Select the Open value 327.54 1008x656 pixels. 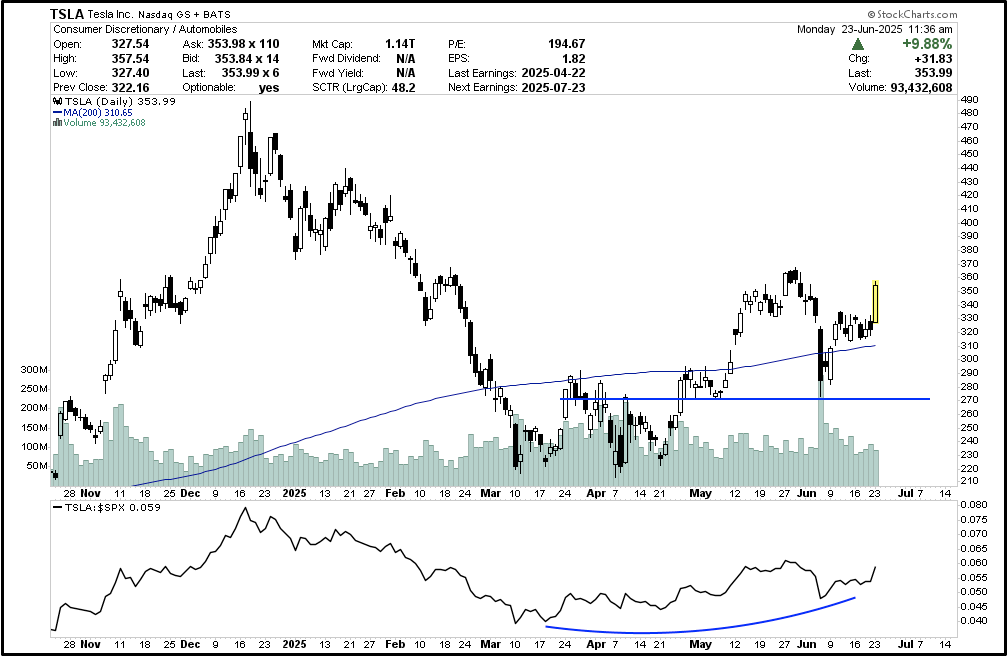[130, 44]
